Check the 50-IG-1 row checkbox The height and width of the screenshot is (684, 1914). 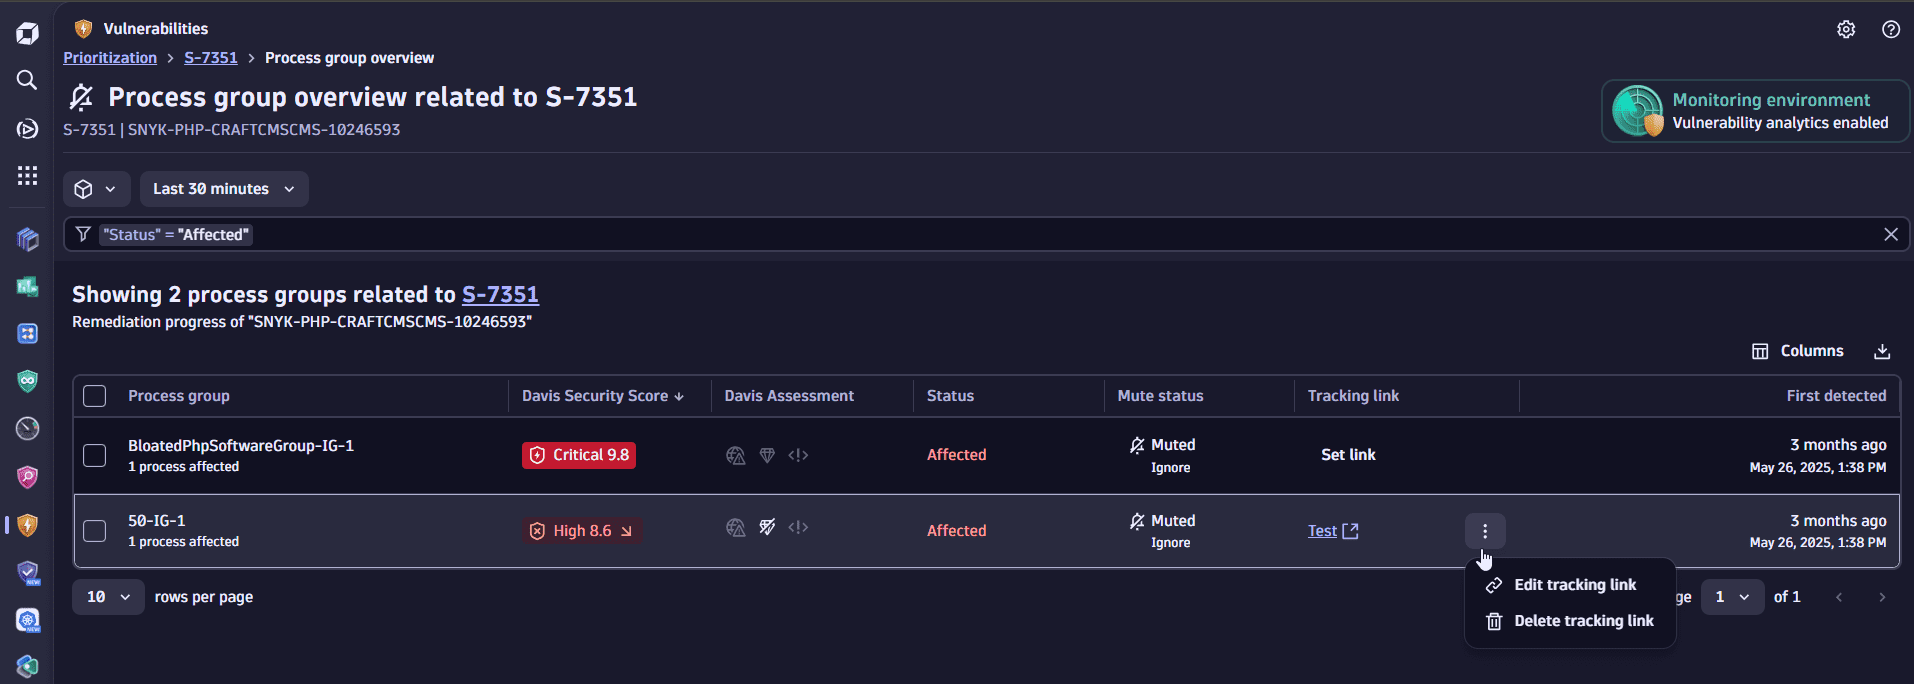coord(95,530)
